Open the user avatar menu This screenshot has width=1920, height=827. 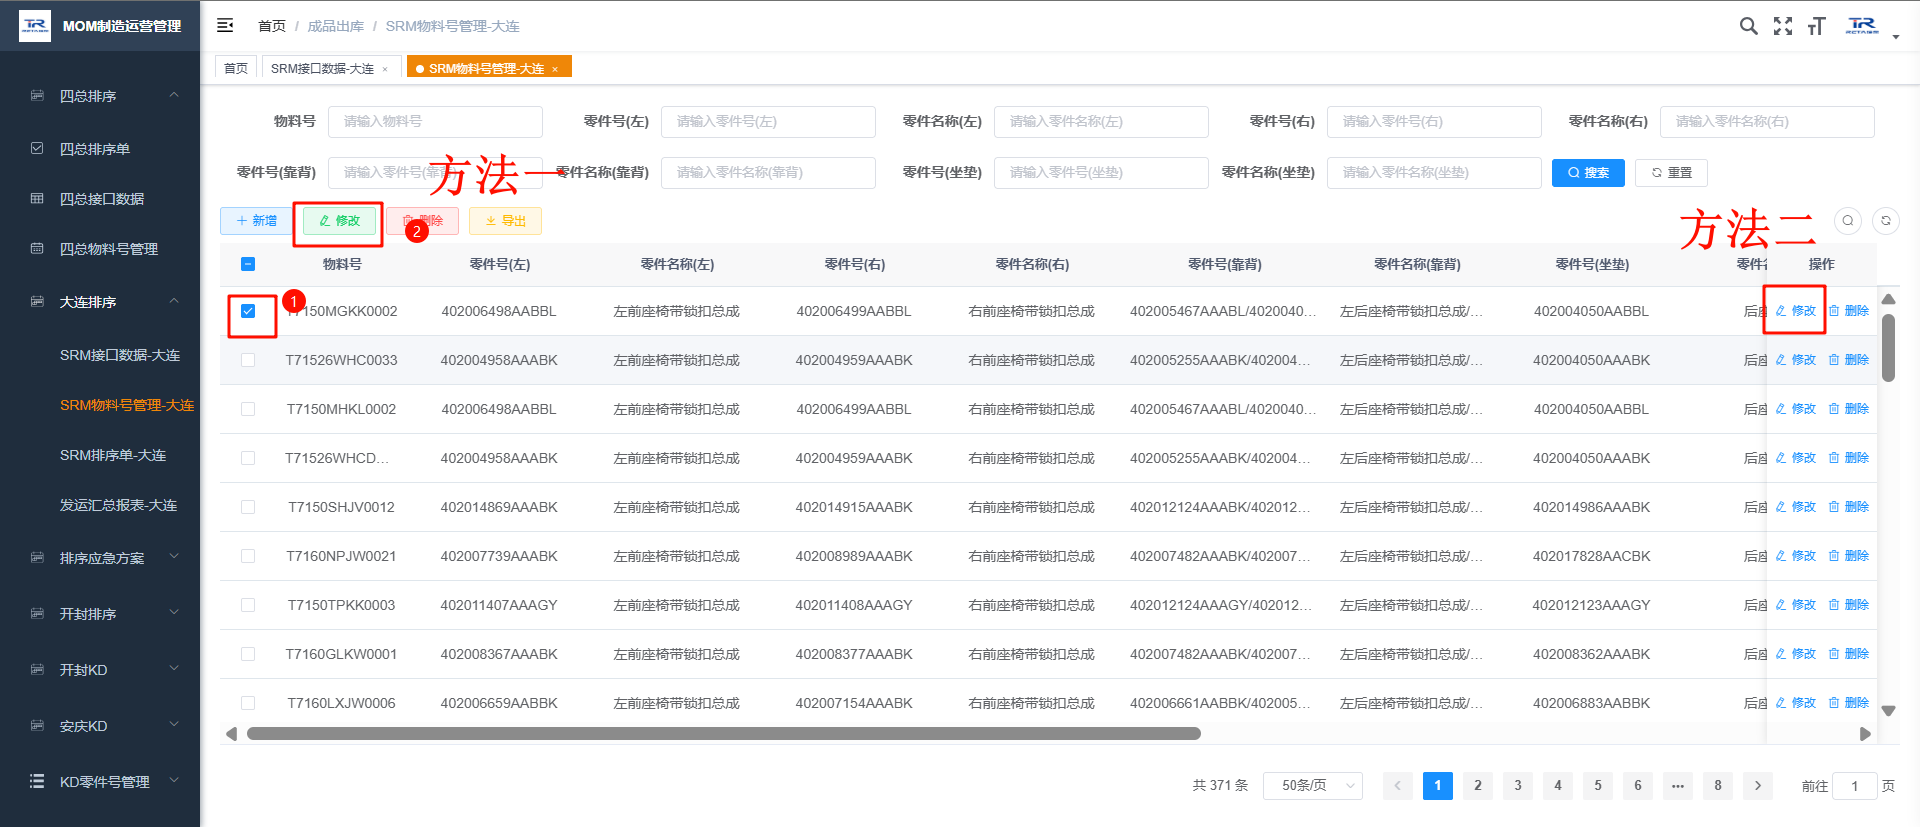pos(1871,26)
